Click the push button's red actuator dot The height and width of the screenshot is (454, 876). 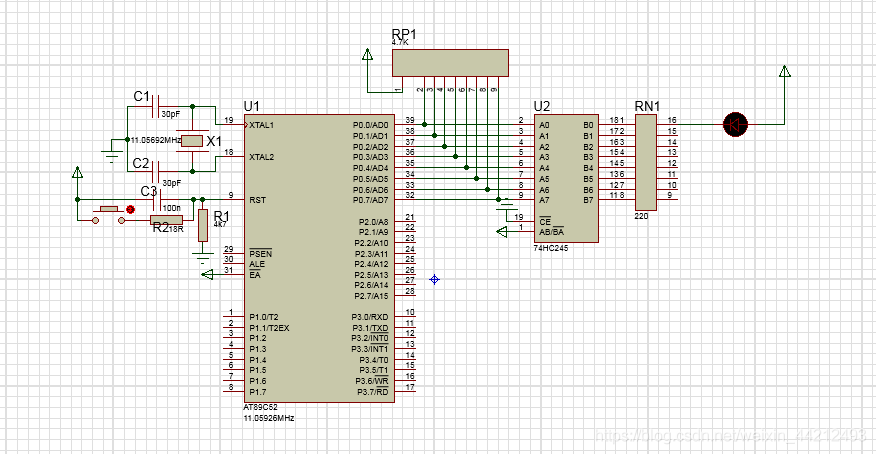[130, 209]
